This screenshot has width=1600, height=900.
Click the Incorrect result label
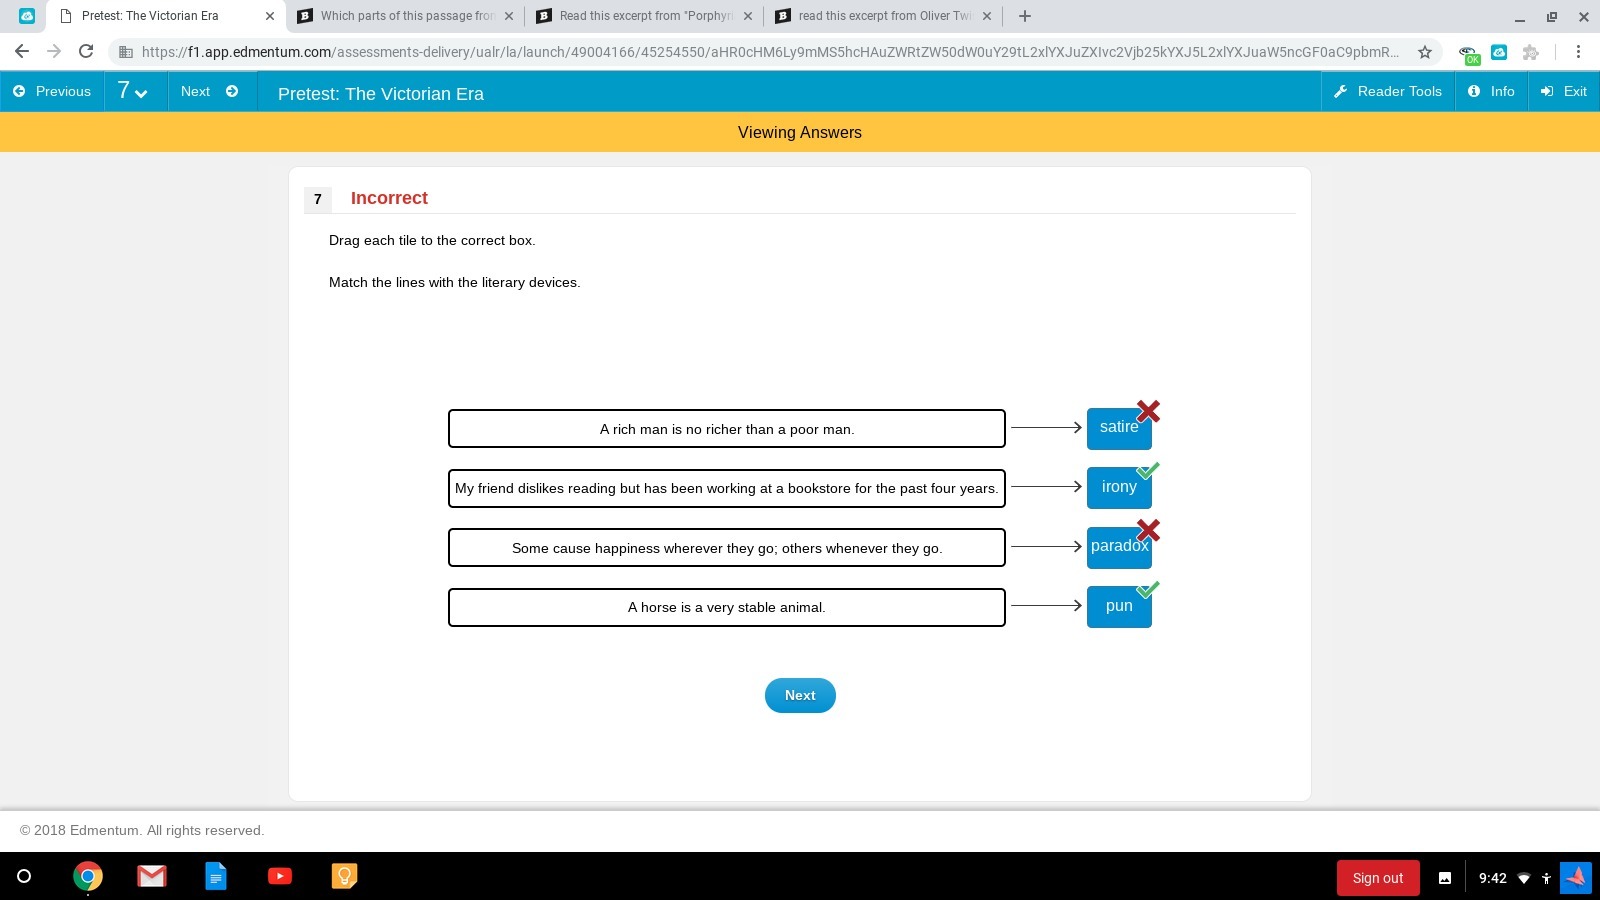tap(389, 198)
